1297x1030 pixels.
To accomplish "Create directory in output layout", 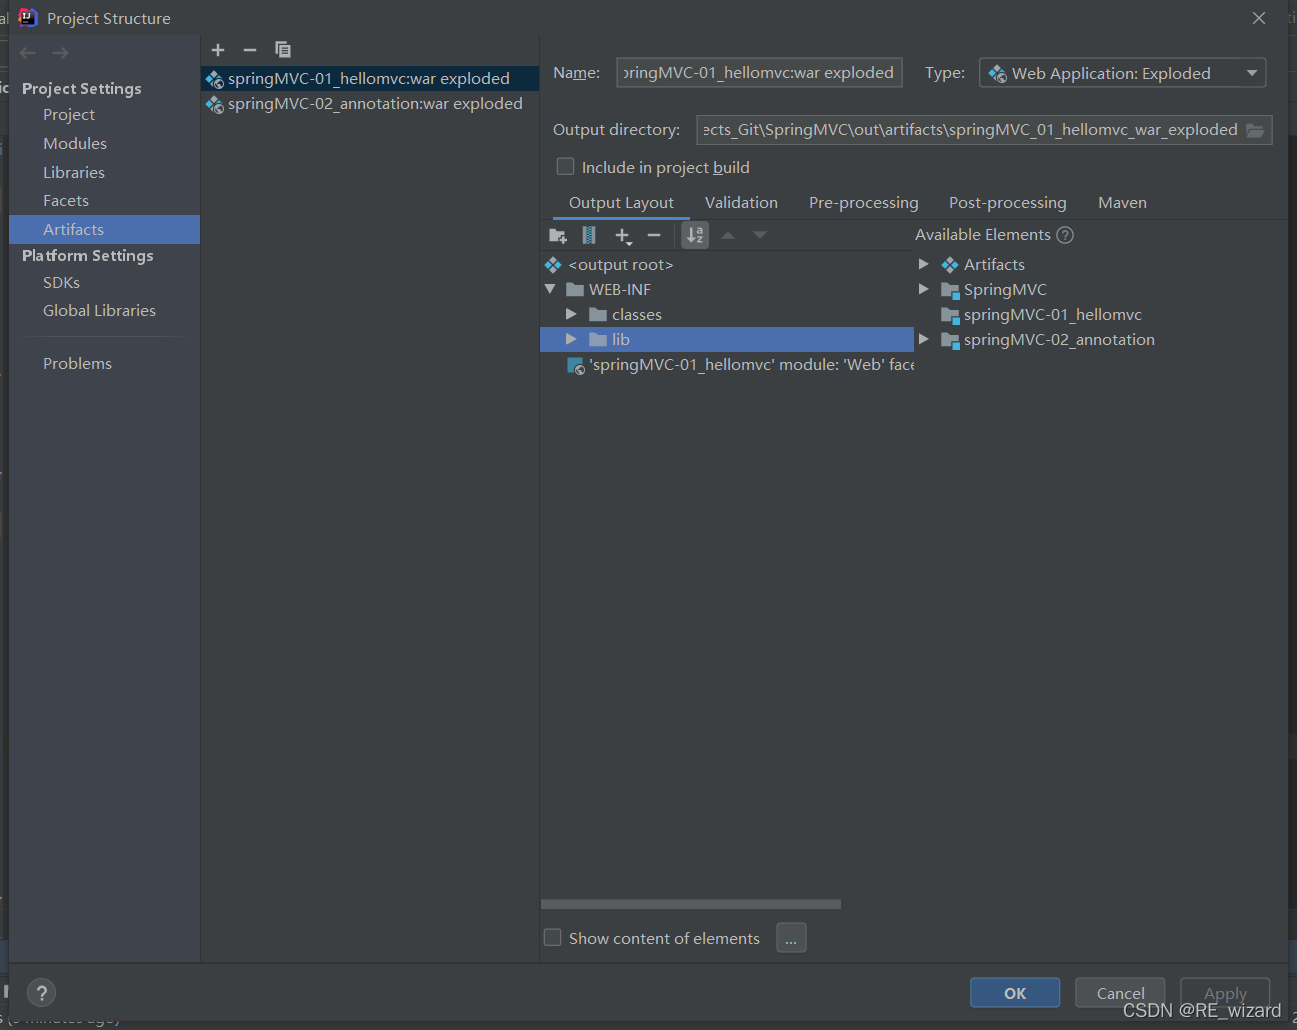I will (x=558, y=235).
